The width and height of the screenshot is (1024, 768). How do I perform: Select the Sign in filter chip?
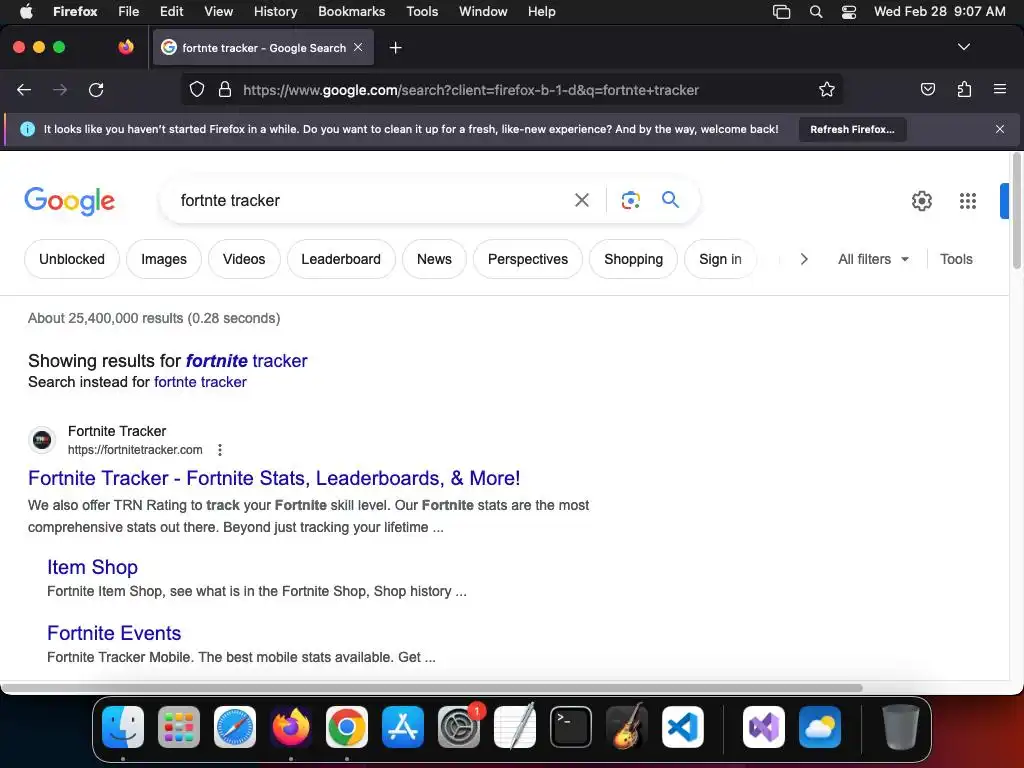[720, 259]
